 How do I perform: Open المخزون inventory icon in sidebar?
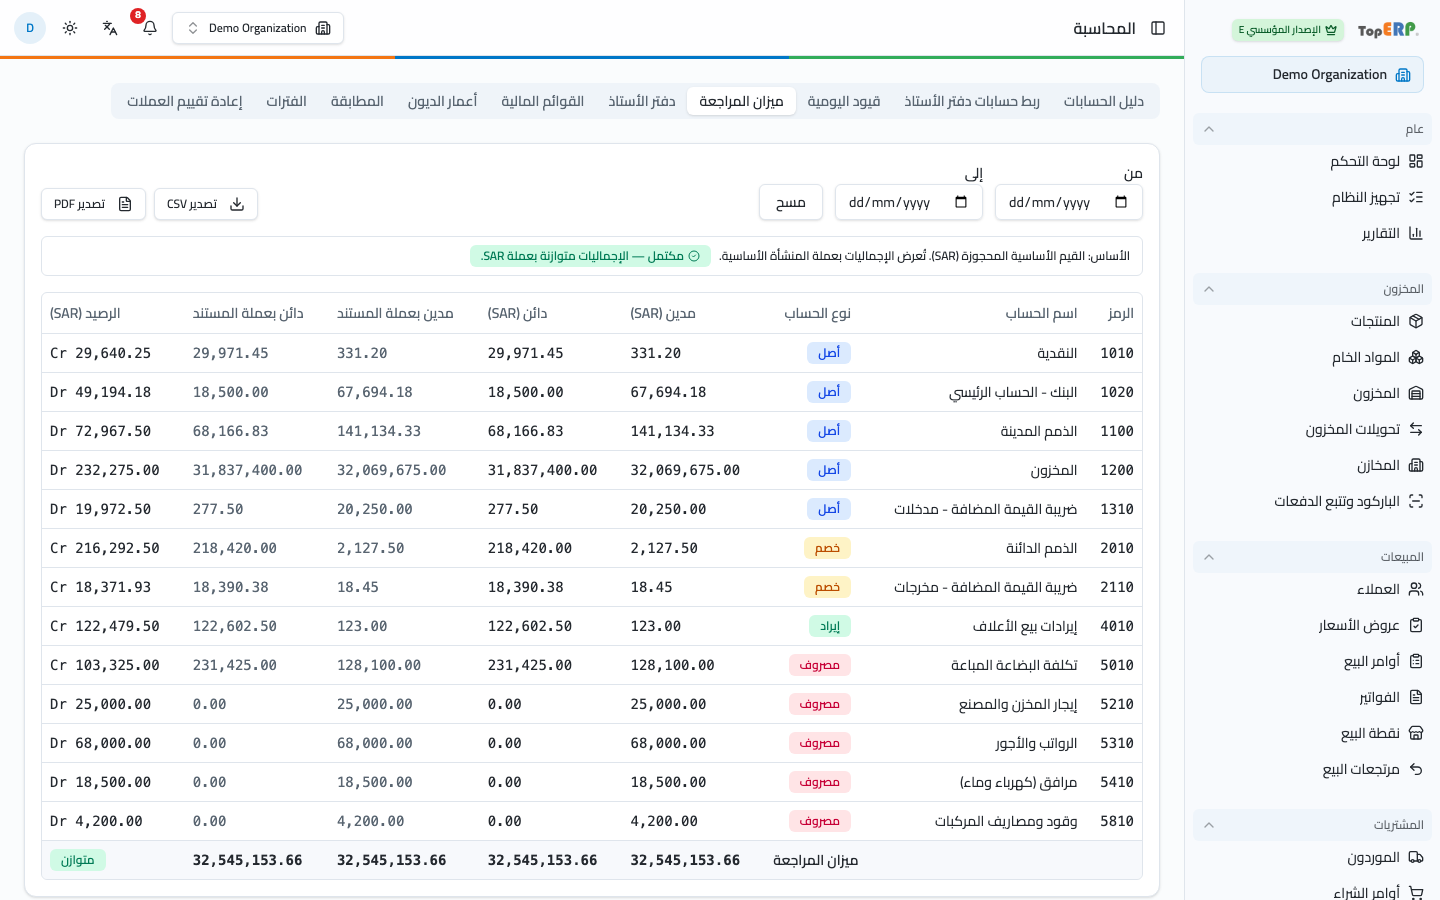point(1416,393)
